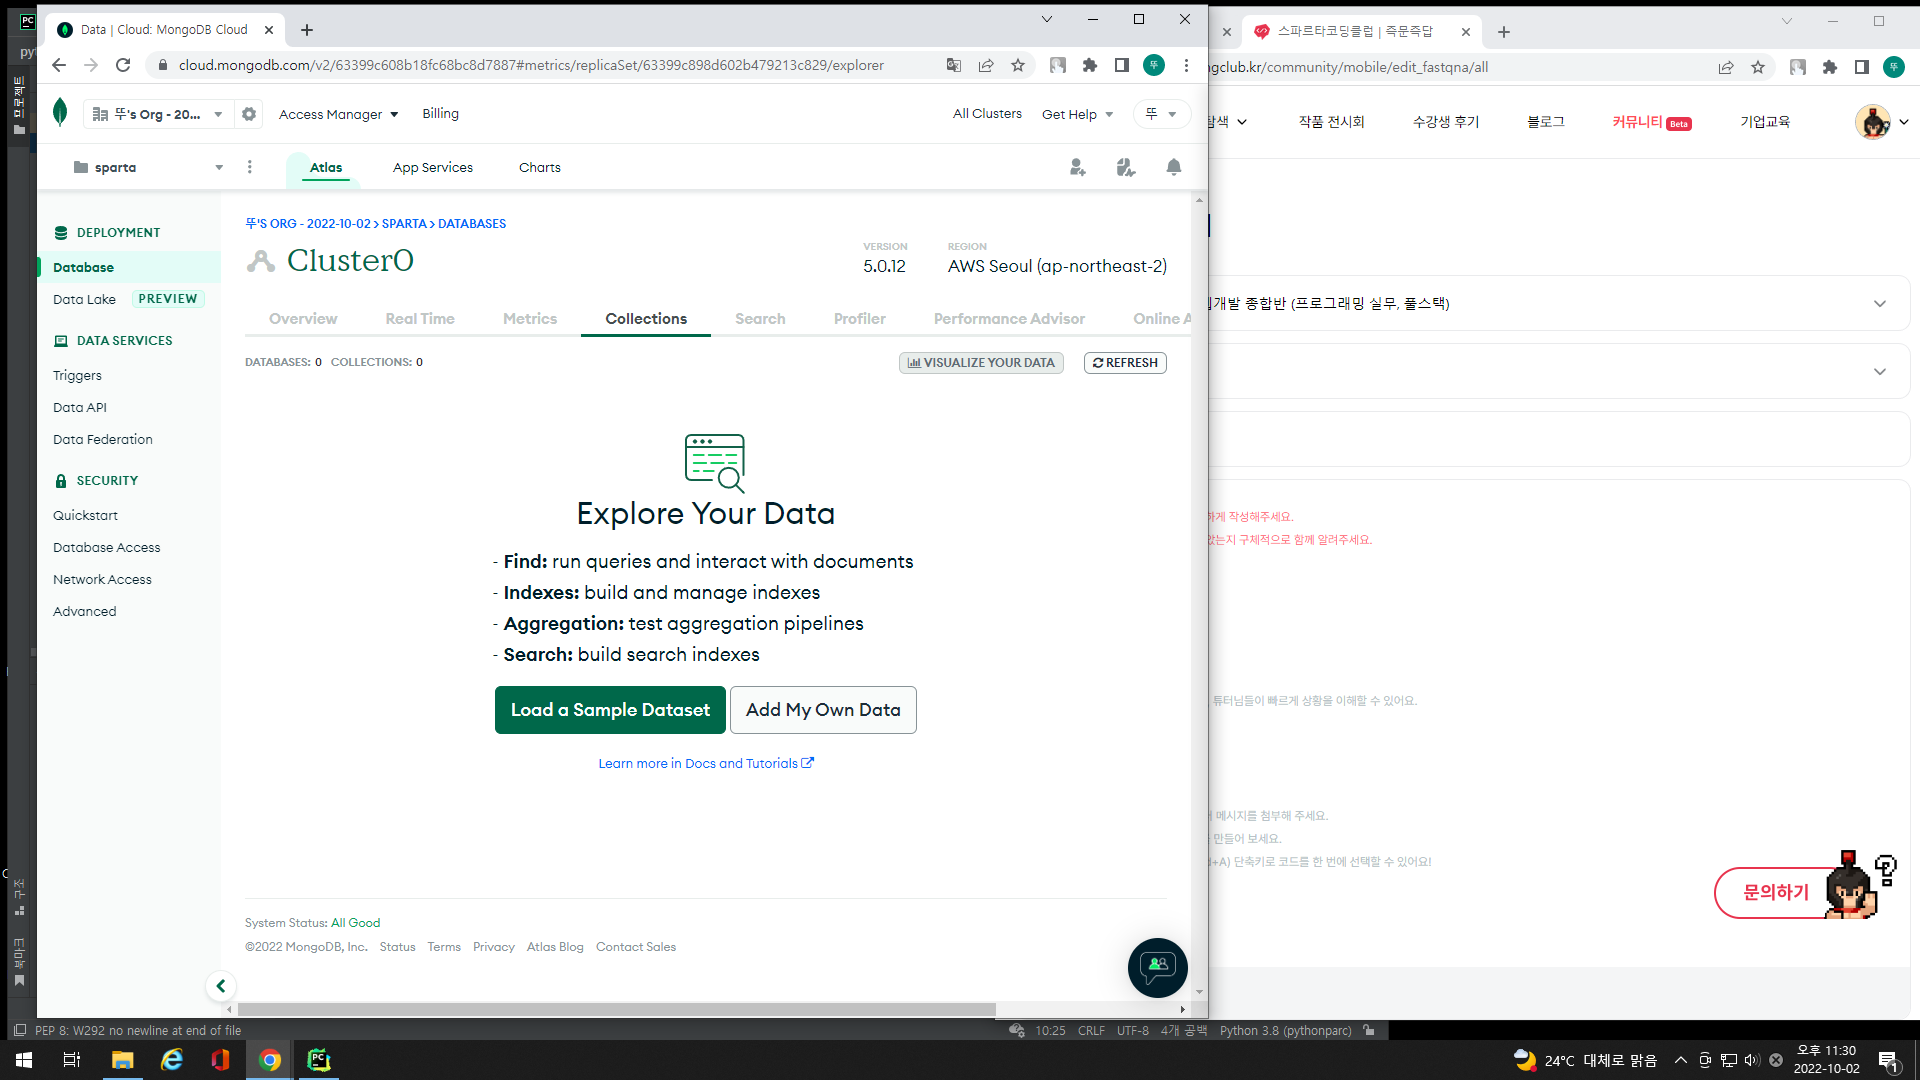Screen dimensions: 1920x1080
Task: Switch to App Services tab
Action: coord(433,167)
